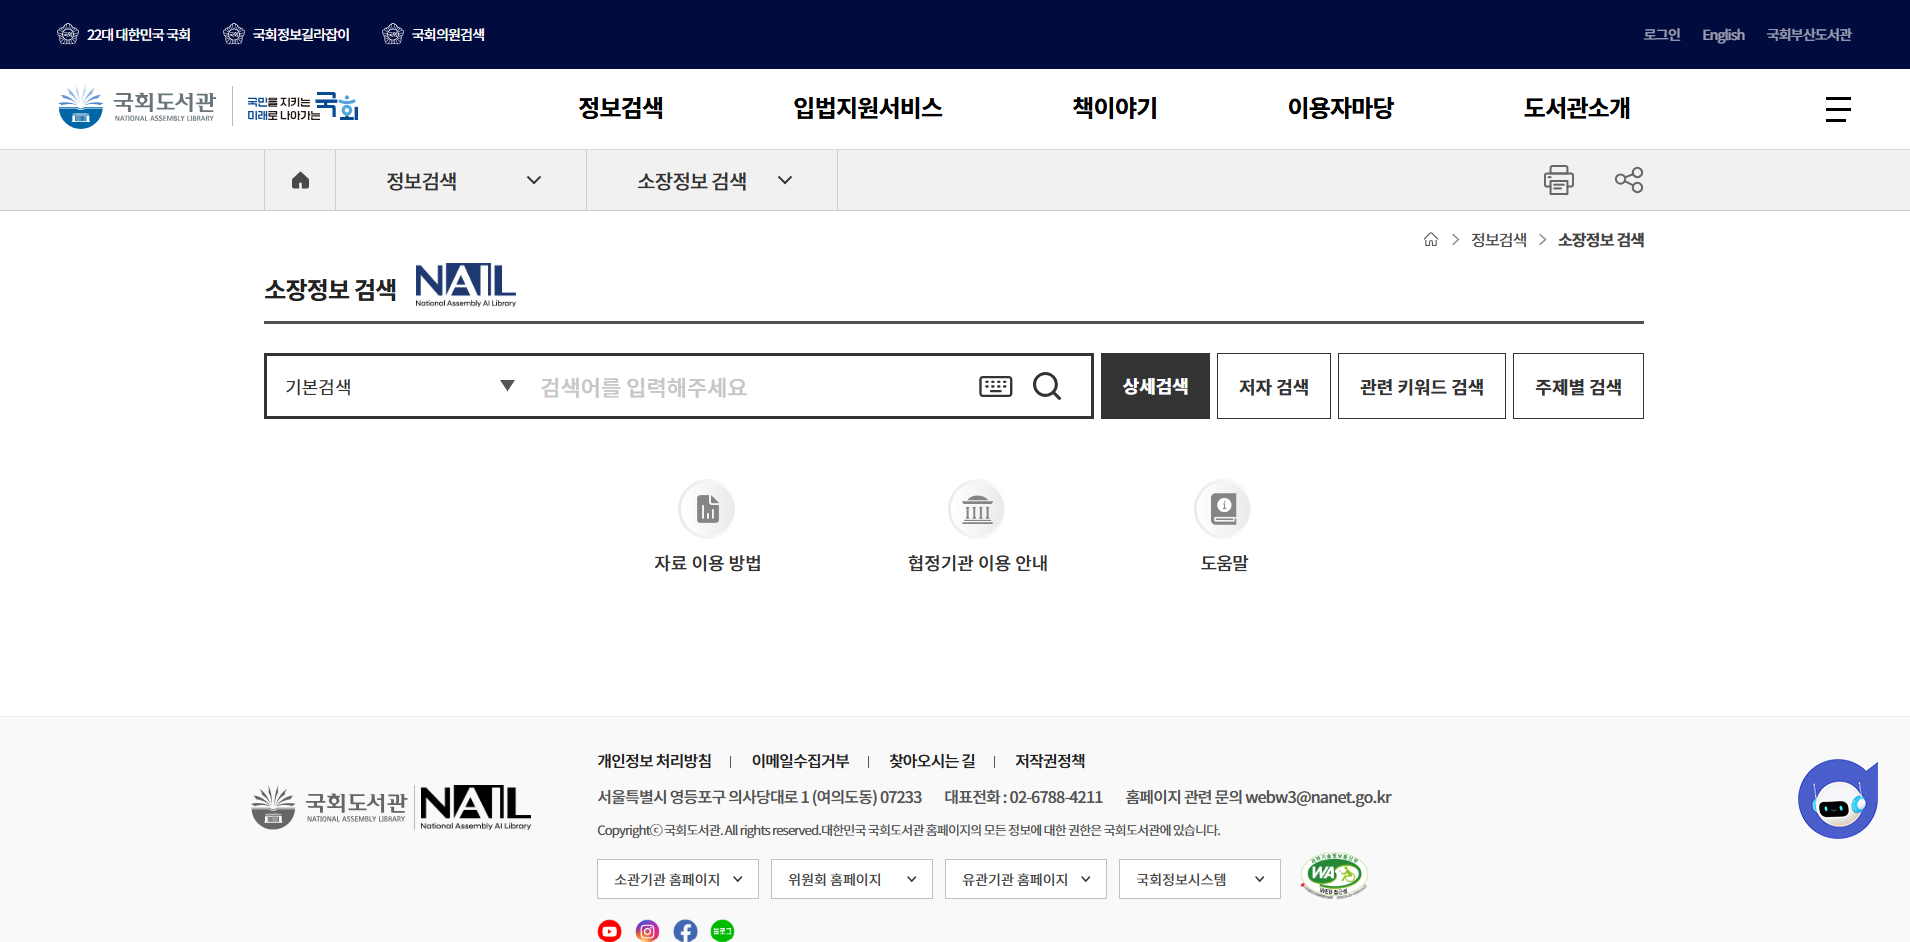Open the hamburger menu at top right
The height and width of the screenshot is (942, 1910).
1838,109
